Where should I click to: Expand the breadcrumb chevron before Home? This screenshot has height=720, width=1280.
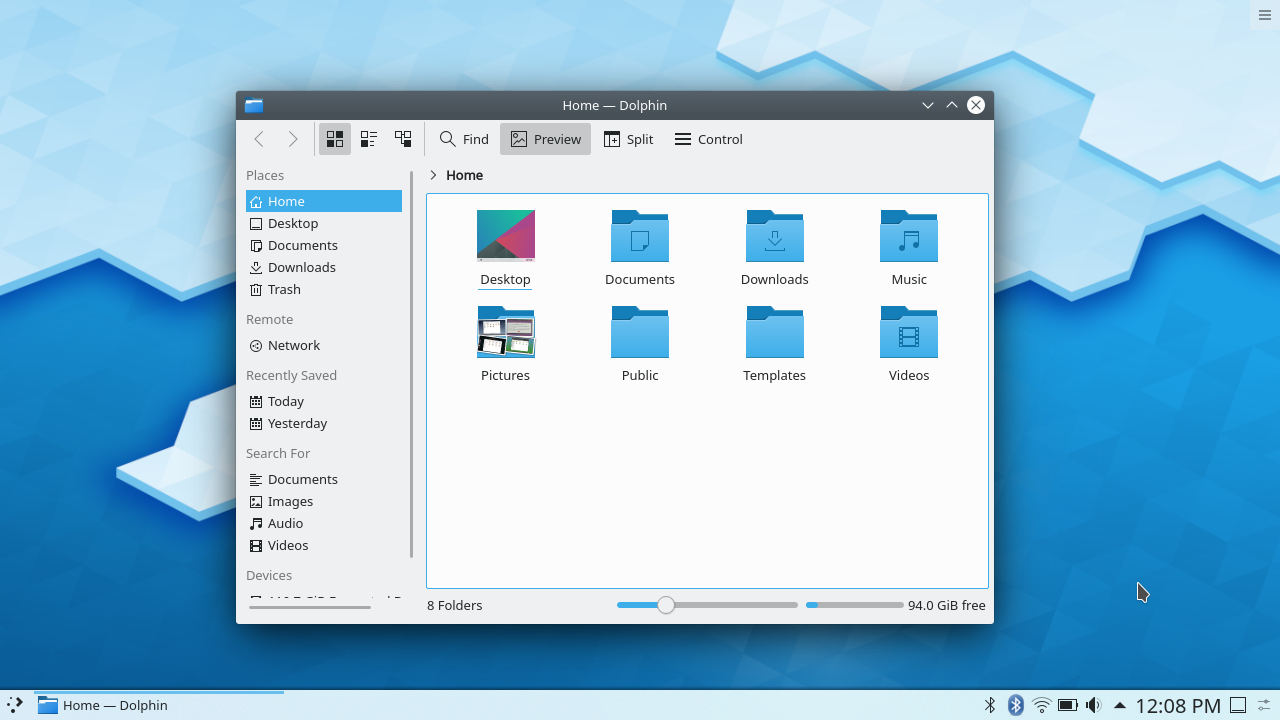point(431,175)
